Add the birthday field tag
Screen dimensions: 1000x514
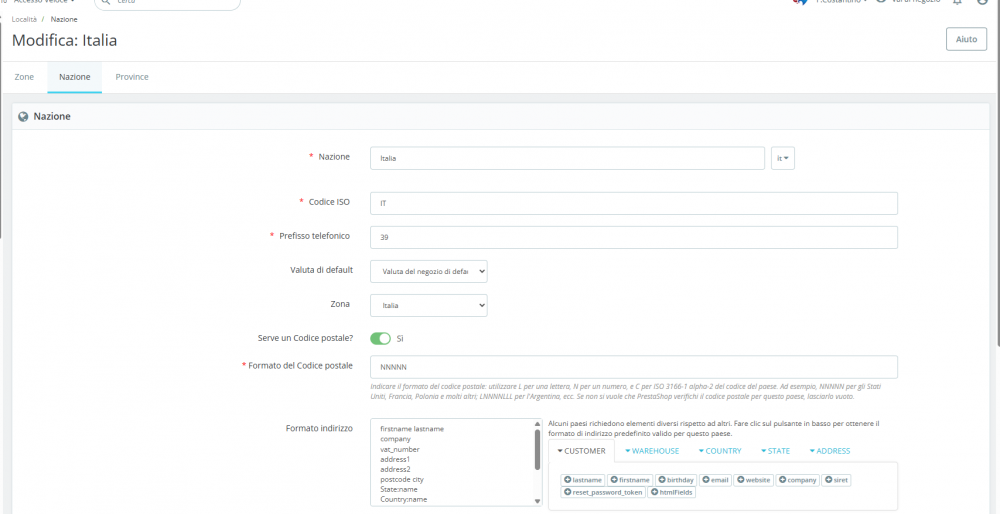676,480
